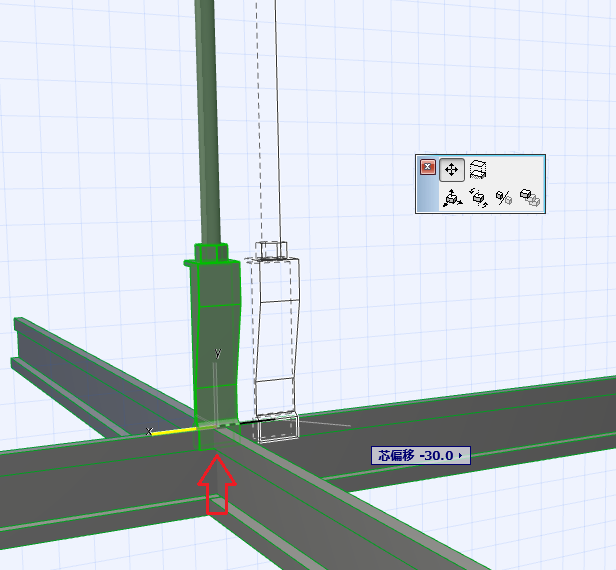The width and height of the screenshot is (616, 570).
Task: Click the y axis label
Action: [x=218, y=352]
